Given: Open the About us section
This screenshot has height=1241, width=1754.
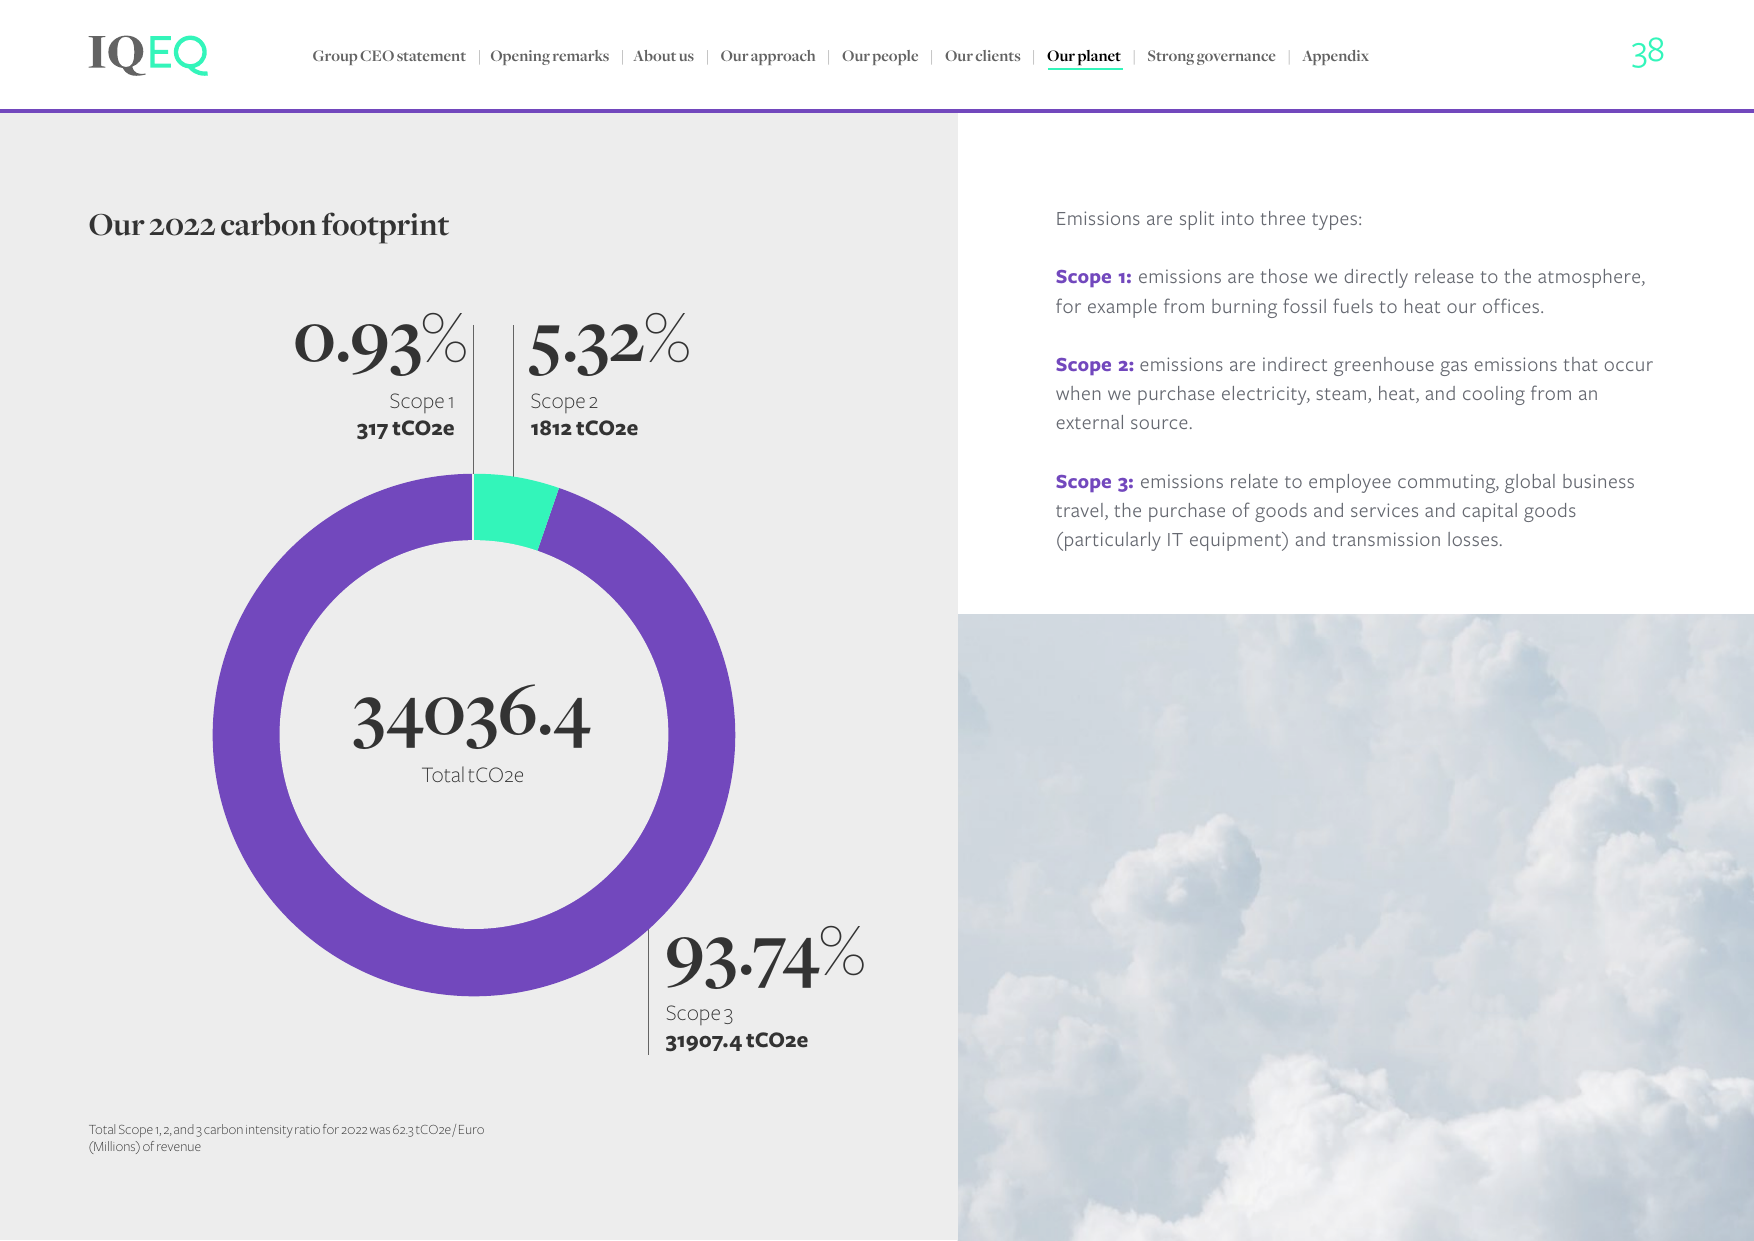Looking at the screenshot, I should pyautogui.click(x=663, y=56).
